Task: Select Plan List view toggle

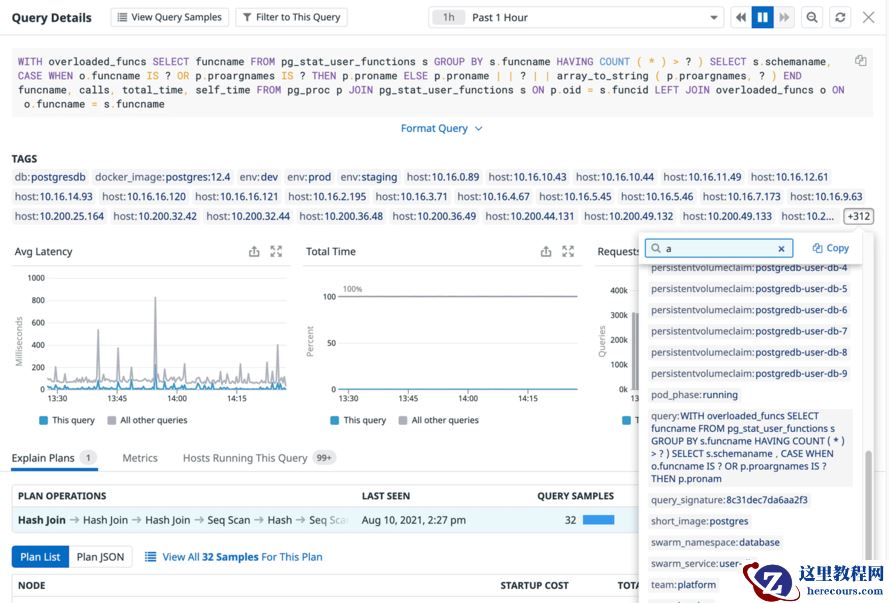Action: click(x=40, y=557)
